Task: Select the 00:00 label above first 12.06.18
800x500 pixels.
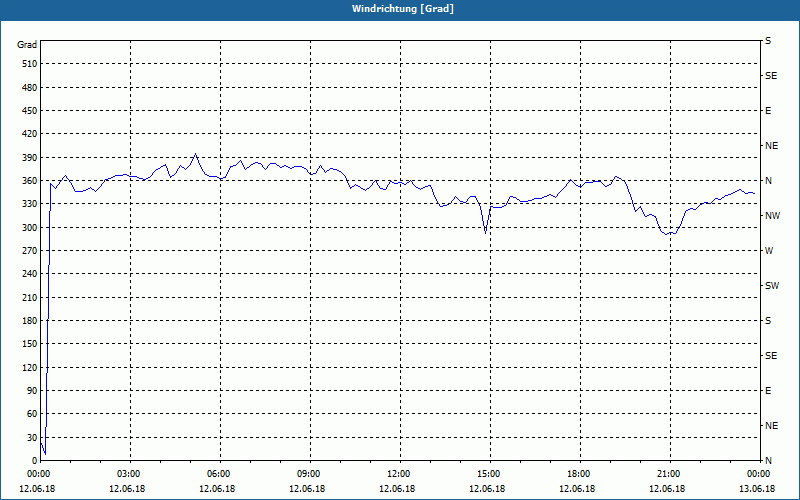Action: pyautogui.click(x=37, y=474)
